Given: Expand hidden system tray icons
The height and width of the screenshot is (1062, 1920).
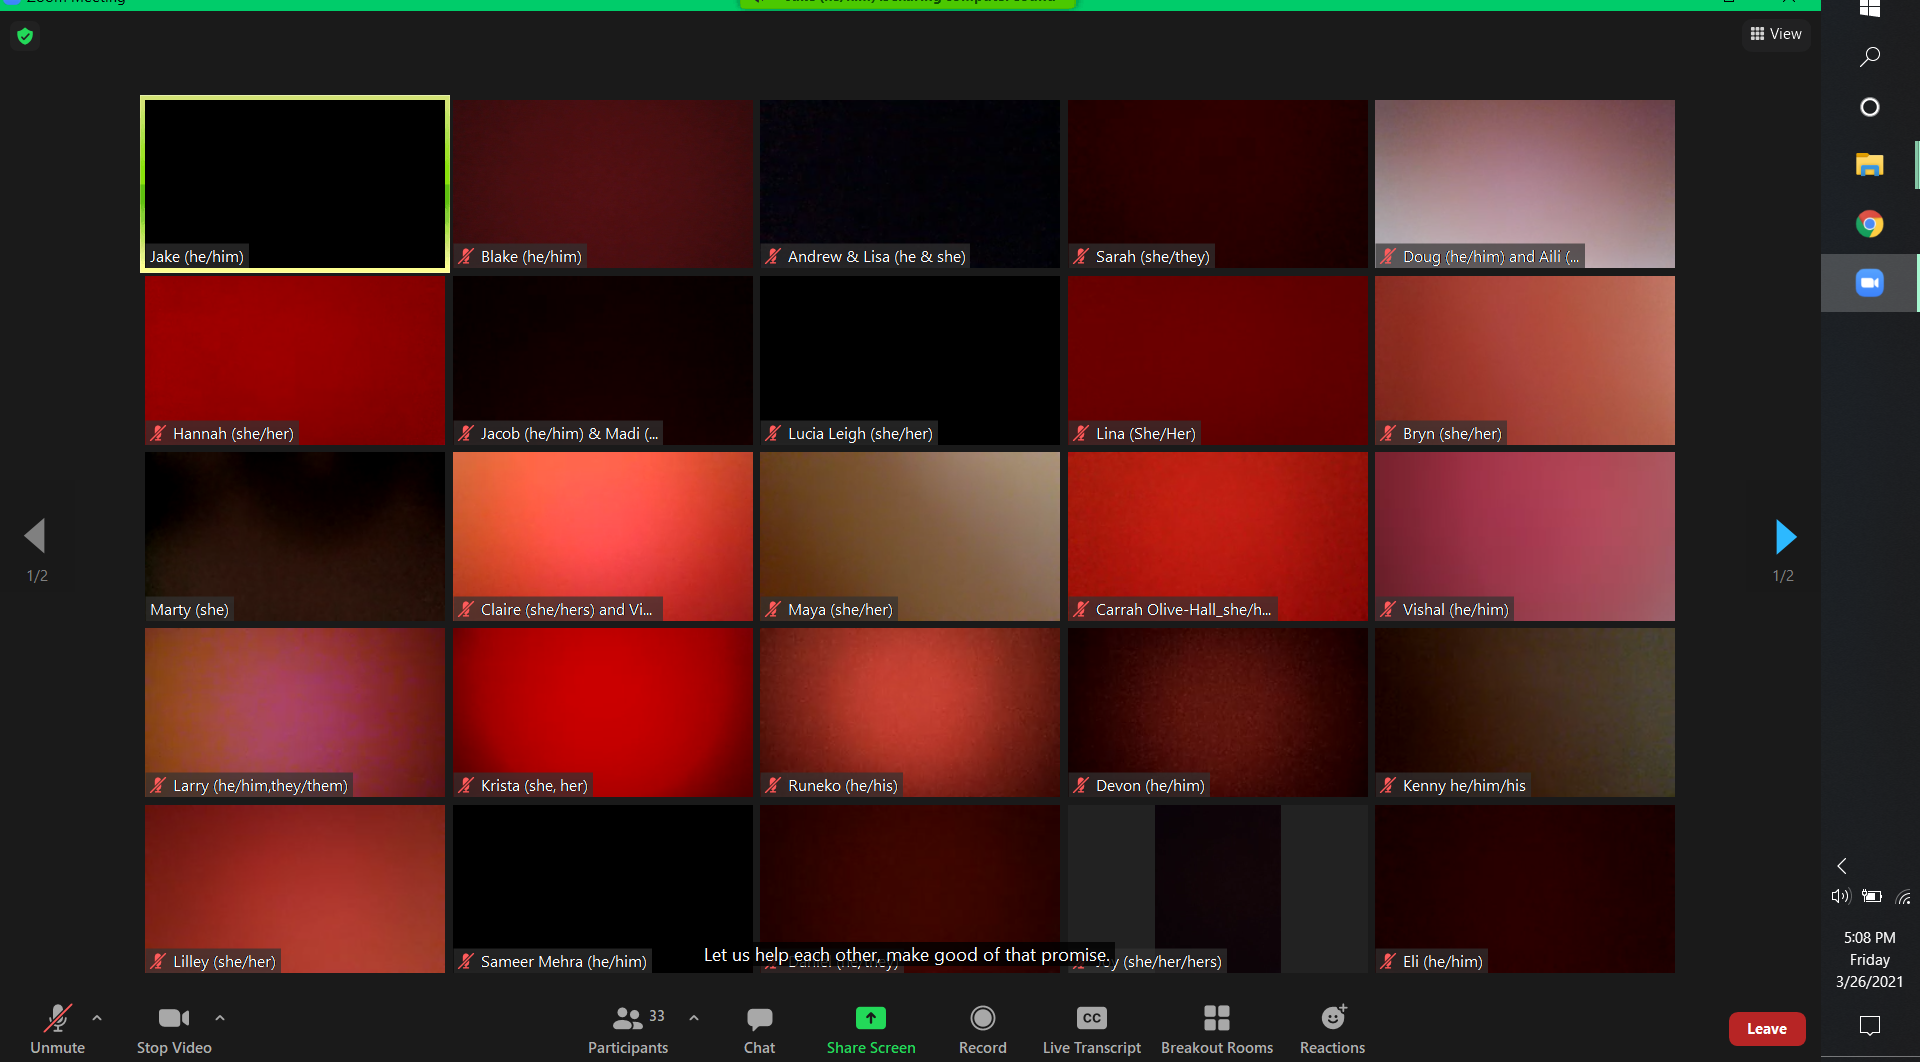Looking at the screenshot, I should click(x=1841, y=866).
